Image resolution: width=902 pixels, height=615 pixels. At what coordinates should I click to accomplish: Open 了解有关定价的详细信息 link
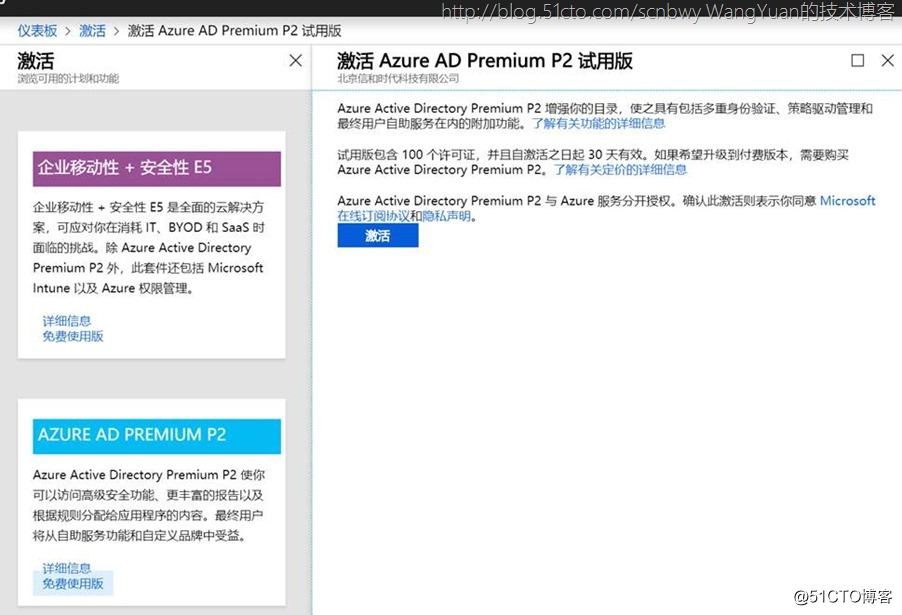tap(620, 170)
